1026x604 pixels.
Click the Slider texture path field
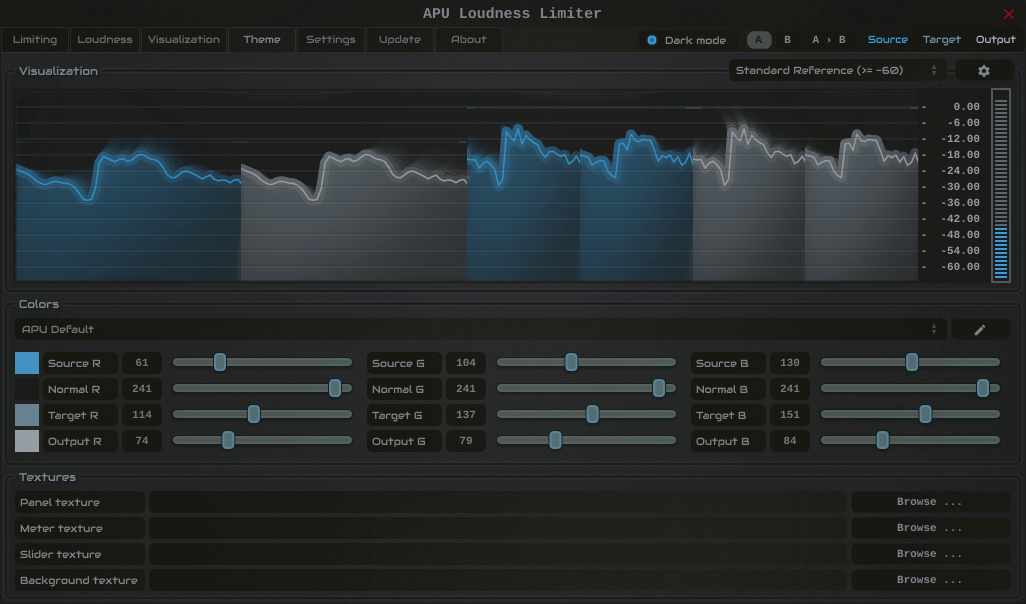pyautogui.click(x=498, y=554)
